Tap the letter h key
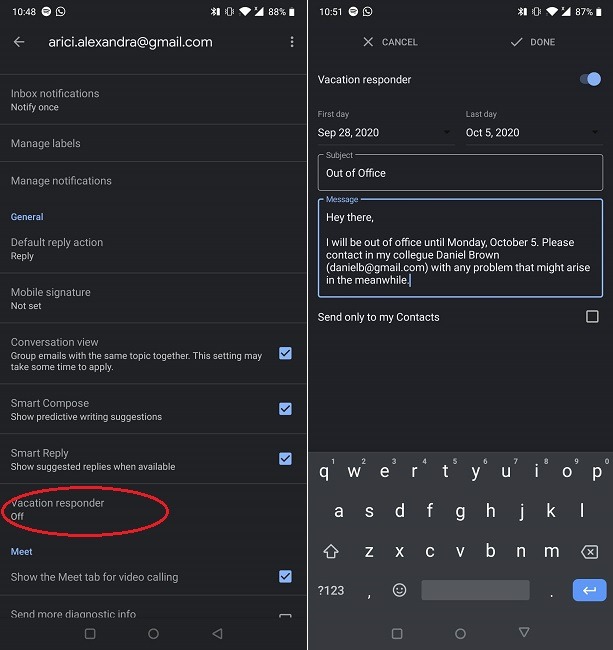The height and width of the screenshot is (650, 613). (x=491, y=511)
